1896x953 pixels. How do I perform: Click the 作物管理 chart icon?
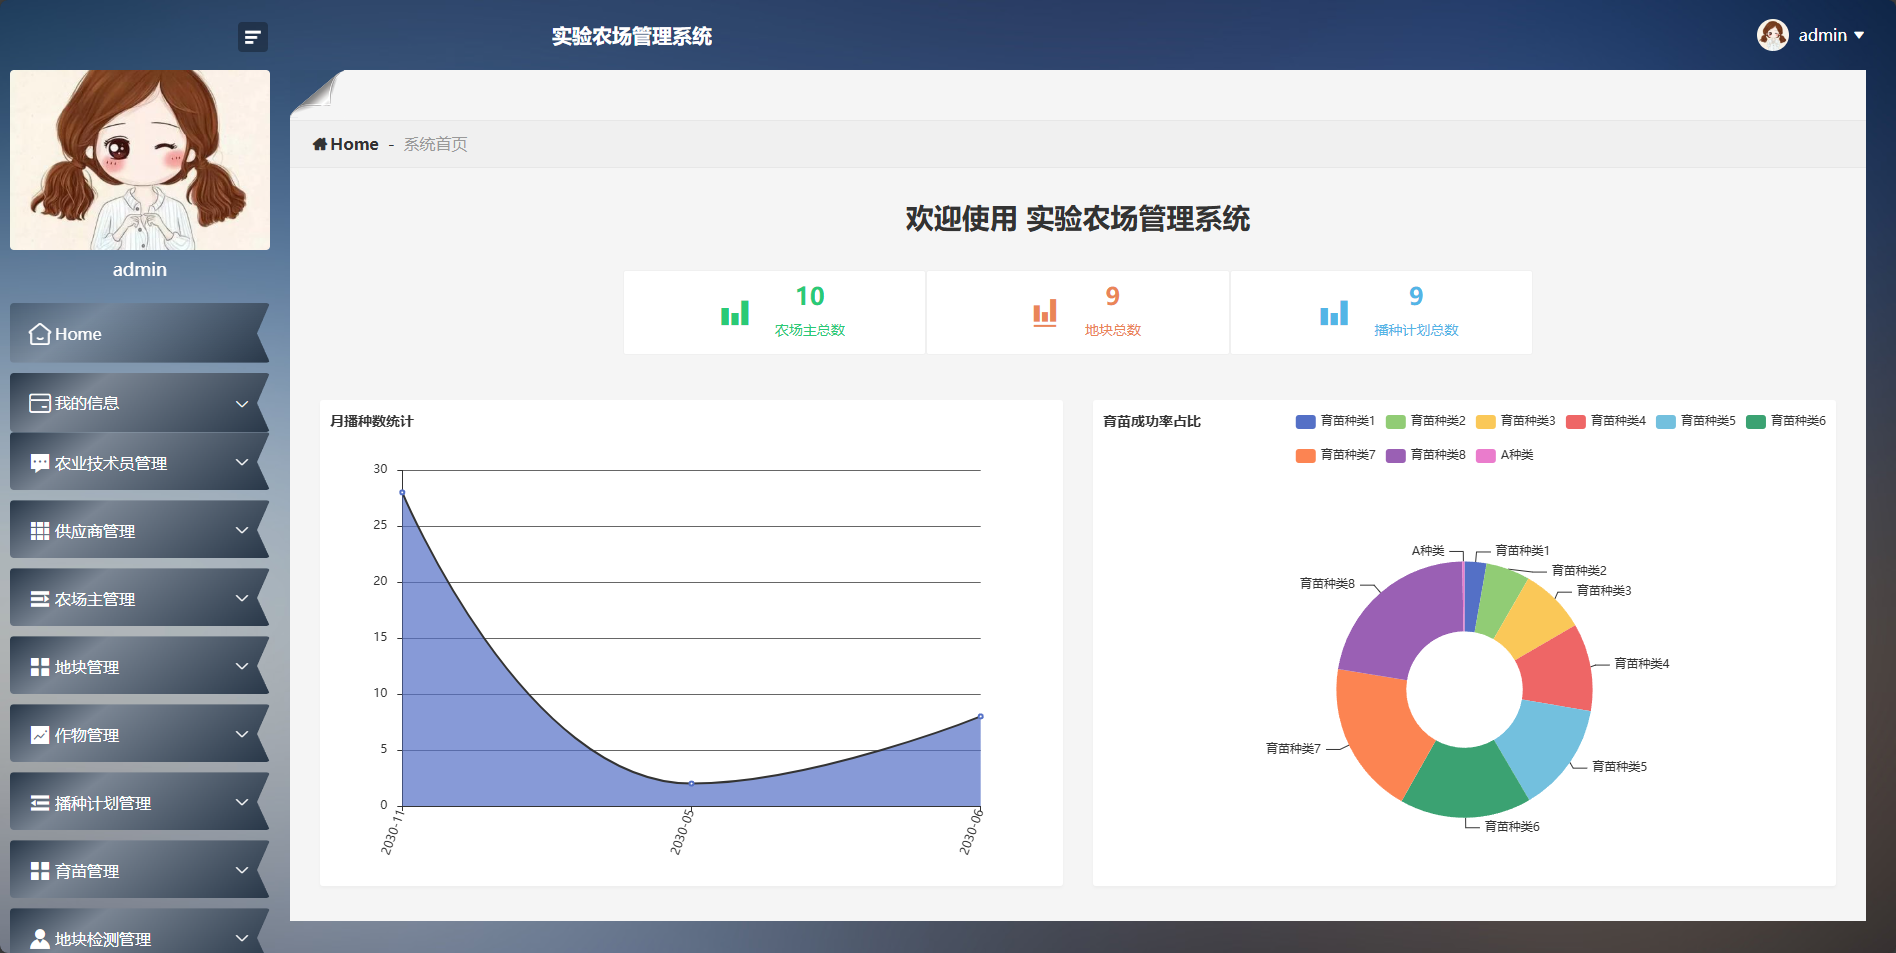point(40,735)
